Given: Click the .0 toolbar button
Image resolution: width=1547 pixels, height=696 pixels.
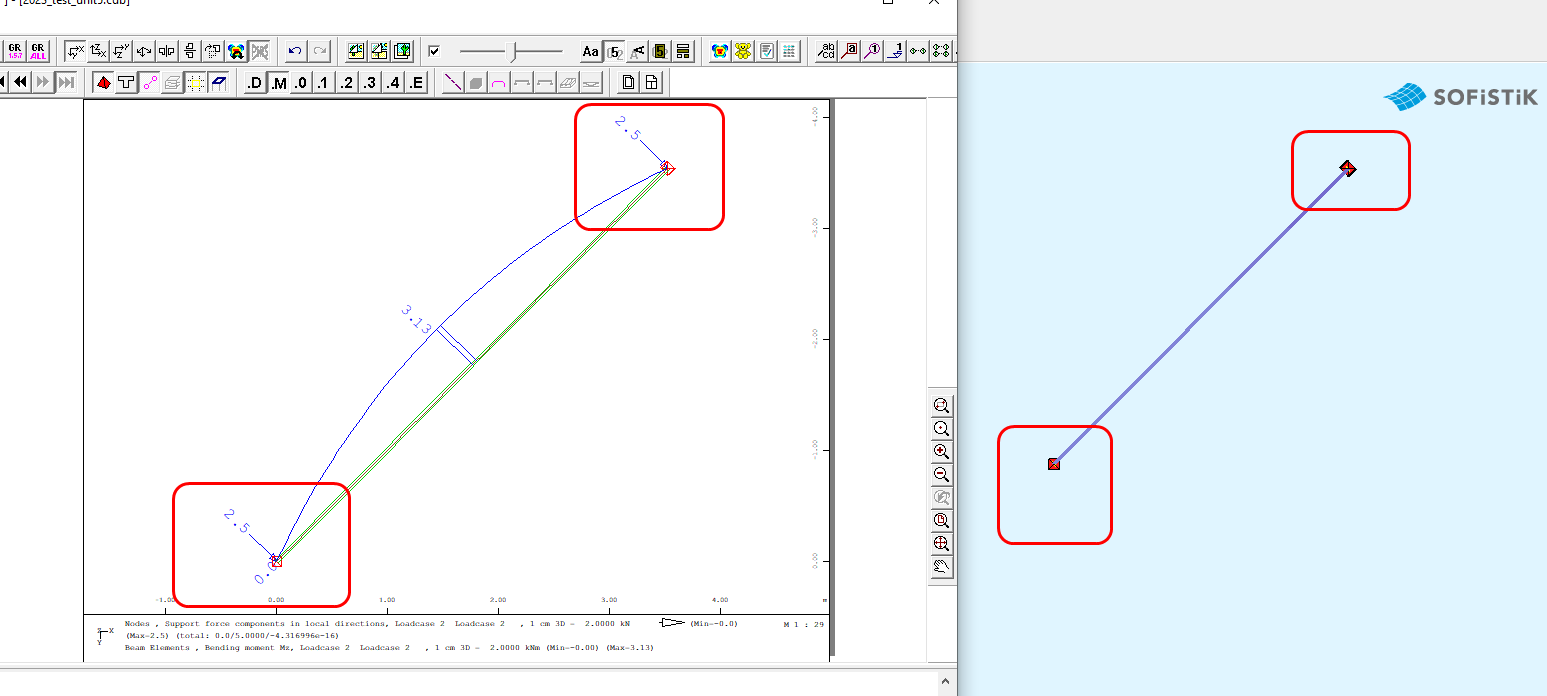Looking at the screenshot, I should pos(301,82).
